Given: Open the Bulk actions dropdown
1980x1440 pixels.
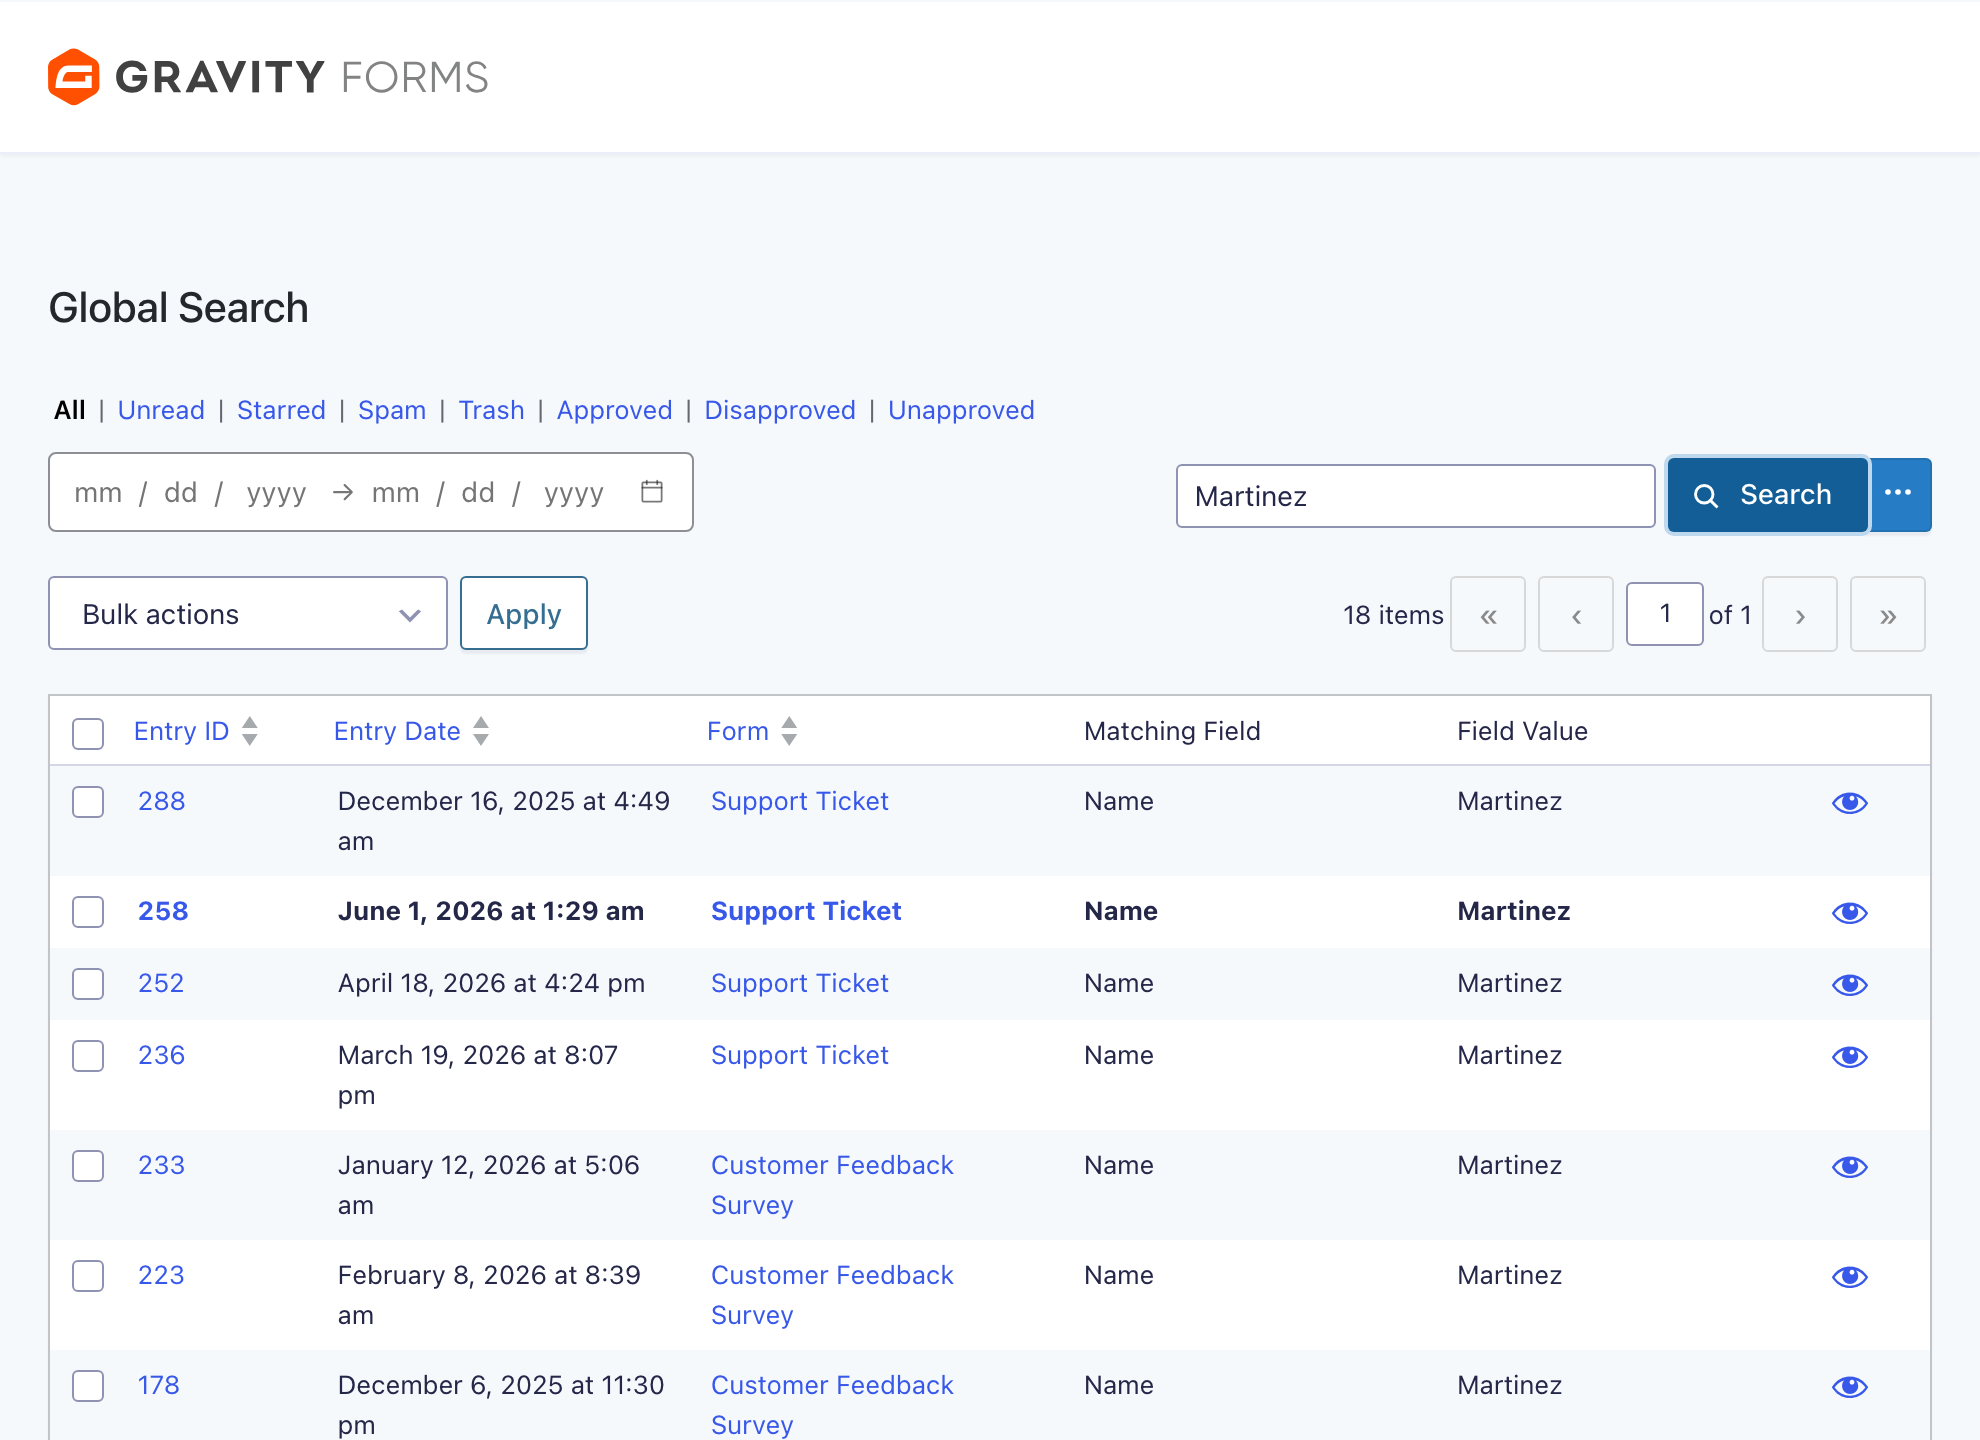Looking at the screenshot, I should tap(248, 613).
